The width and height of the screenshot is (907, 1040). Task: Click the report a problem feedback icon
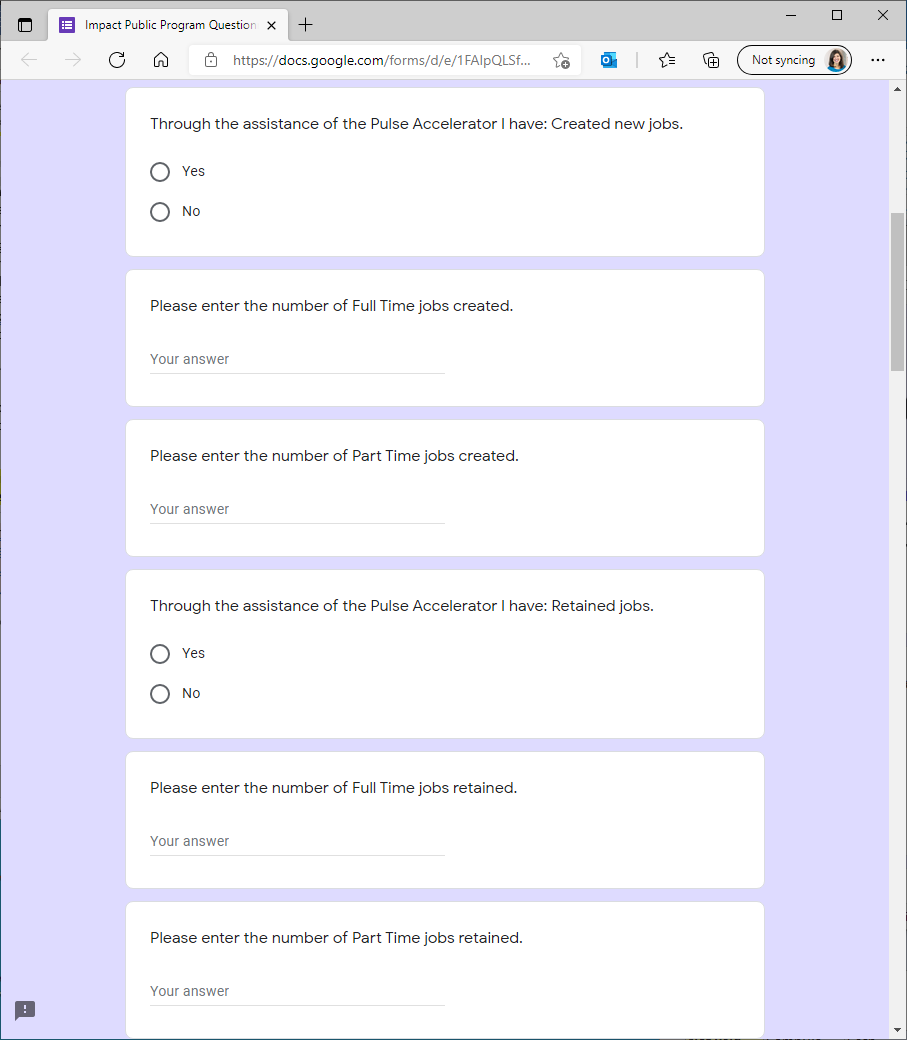[25, 1010]
